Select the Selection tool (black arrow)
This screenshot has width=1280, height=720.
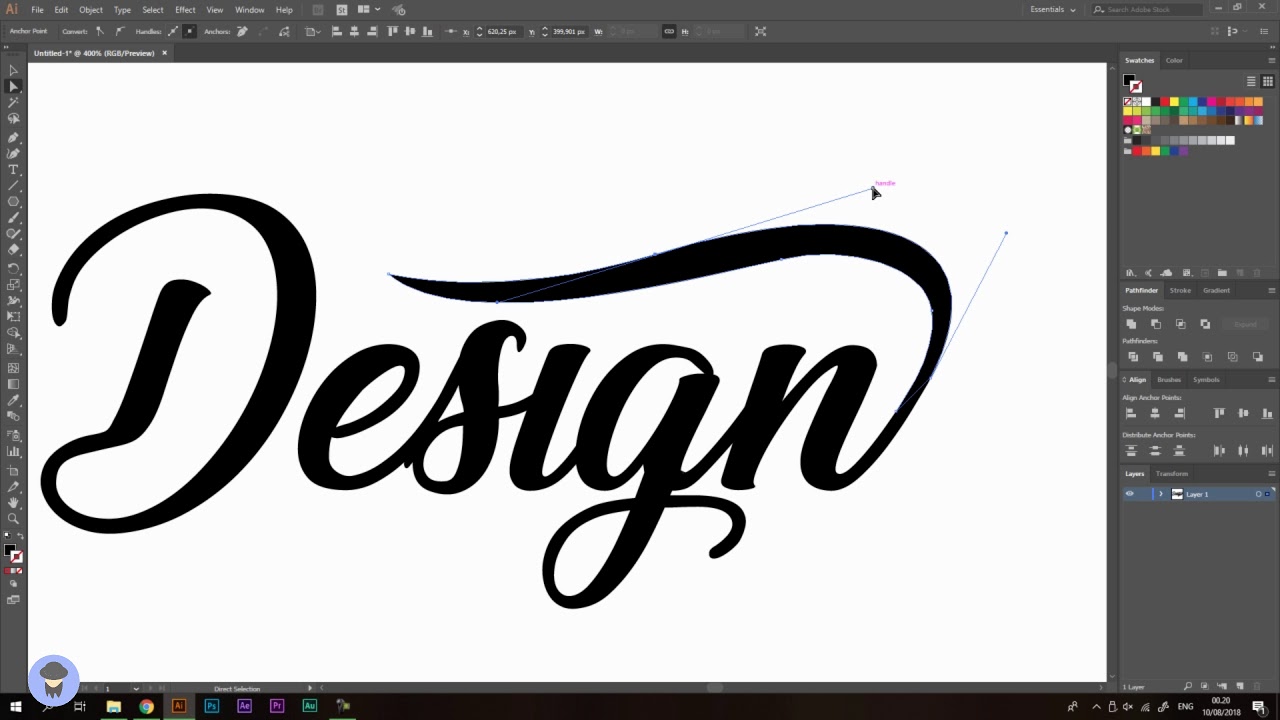pyautogui.click(x=13, y=70)
